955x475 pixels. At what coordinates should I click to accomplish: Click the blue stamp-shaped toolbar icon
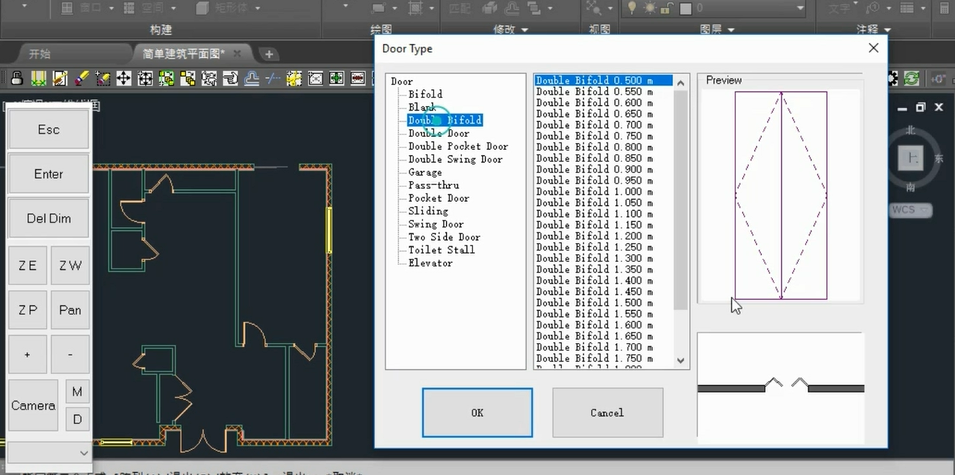pos(252,78)
